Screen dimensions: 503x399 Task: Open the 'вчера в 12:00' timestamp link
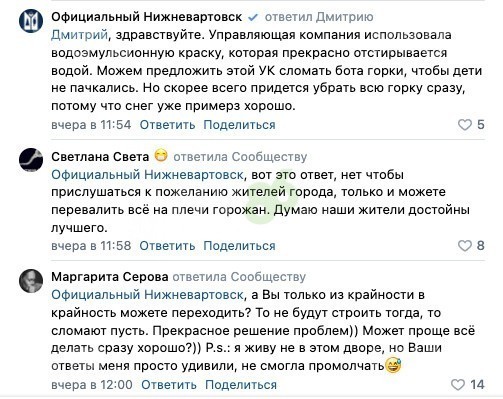click(92, 385)
